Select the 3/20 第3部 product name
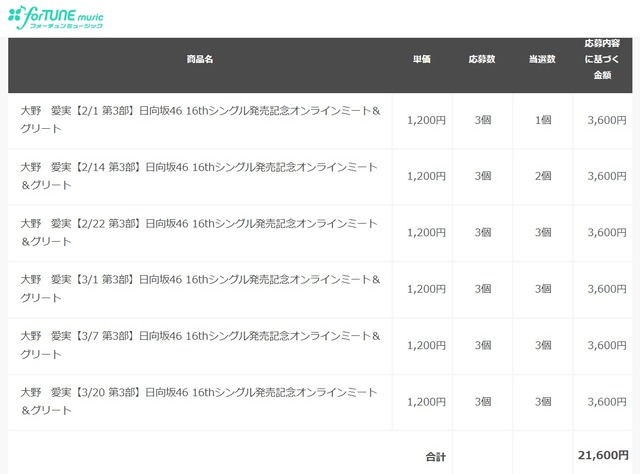Image resolution: width=640 pixels, height=474 pixels. (200, 401)
